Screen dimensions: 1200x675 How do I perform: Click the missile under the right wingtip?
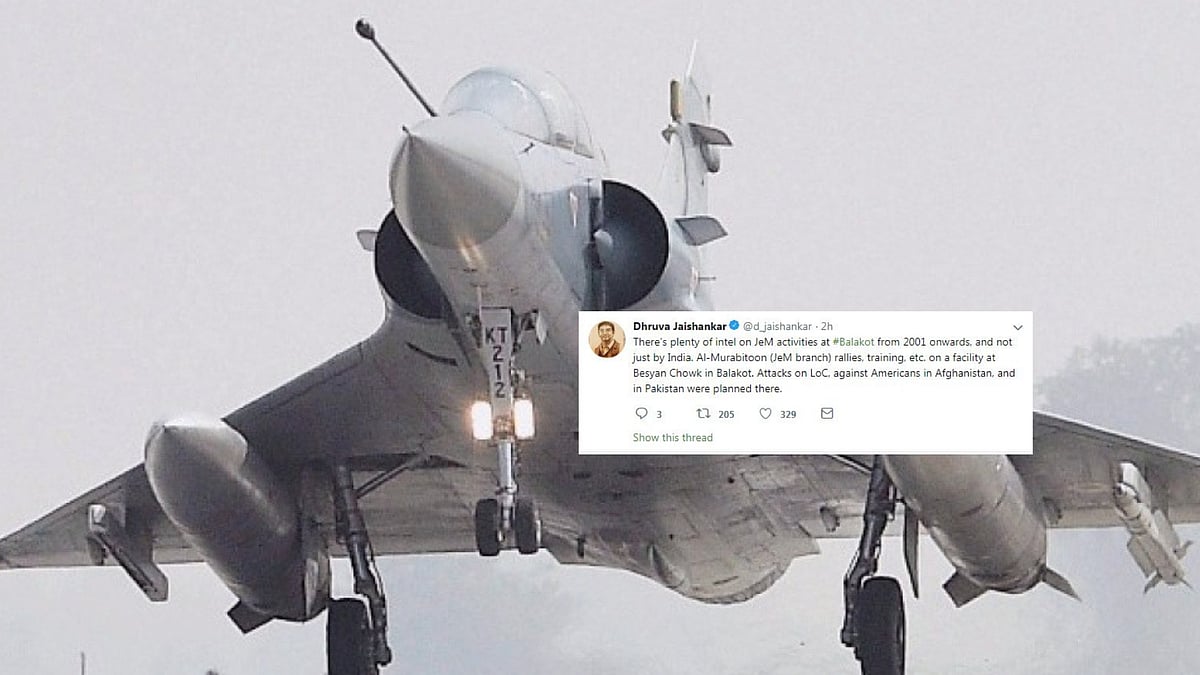1150,525
